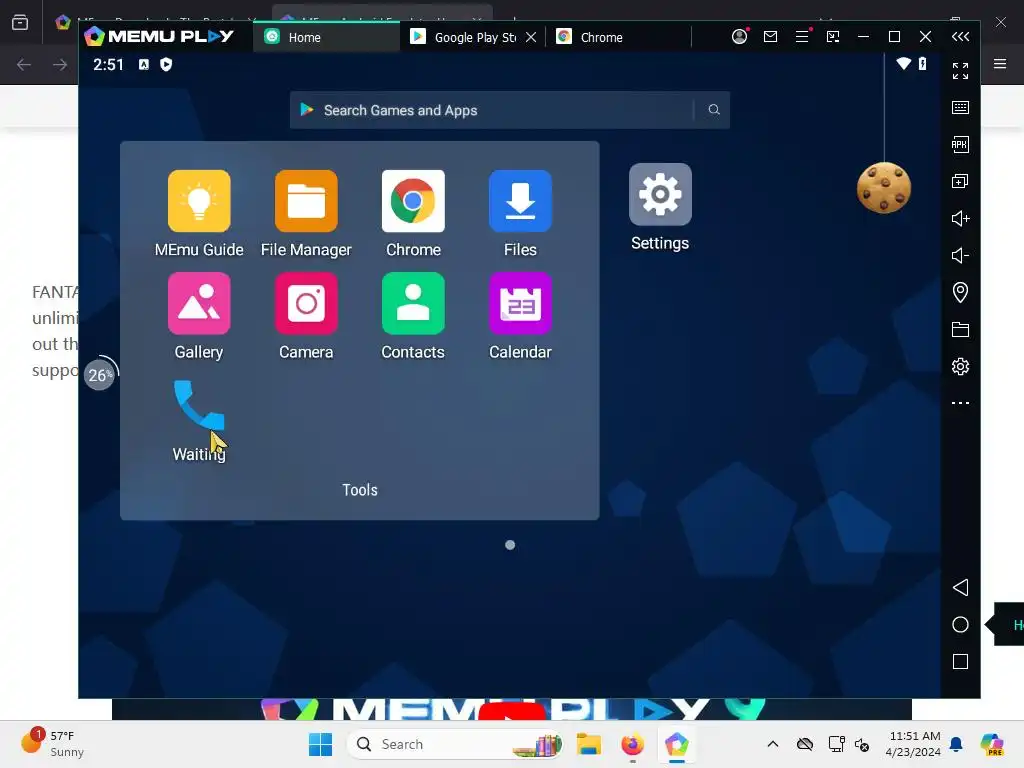Tap Android back triangle button
This screenshot has width=1024, height=768.
pyautogui.click(x=960, y=587)
